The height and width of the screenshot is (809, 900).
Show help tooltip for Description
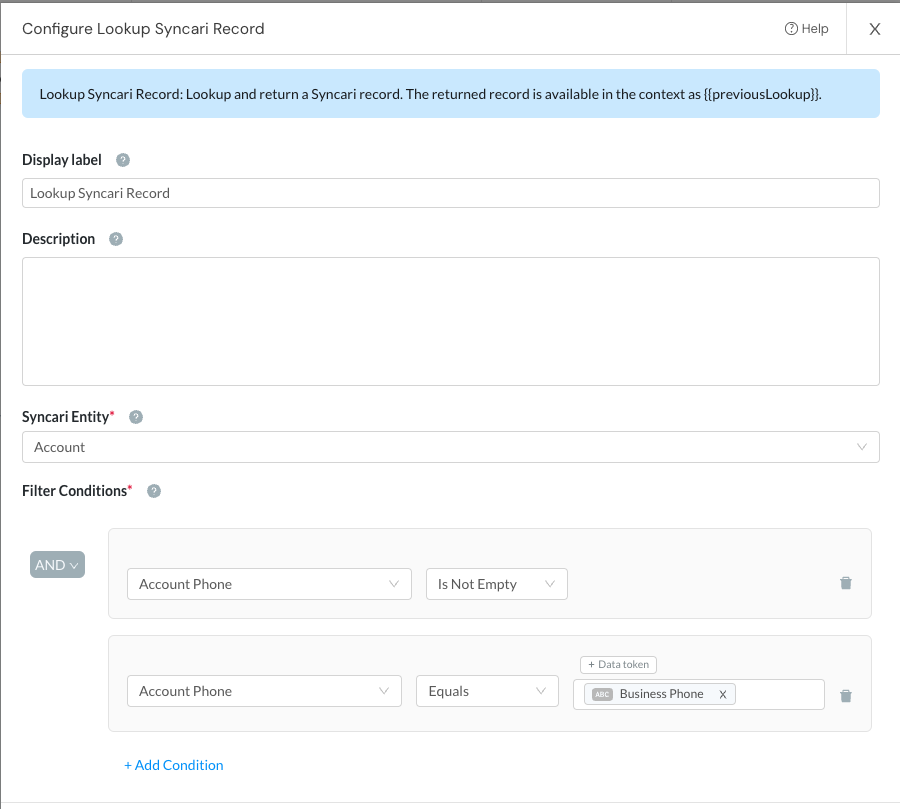(116, 239)
